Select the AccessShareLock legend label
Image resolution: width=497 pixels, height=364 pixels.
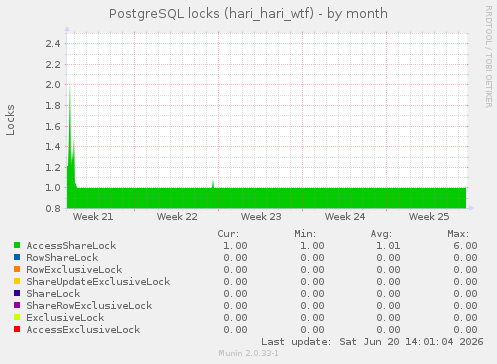click(71, 246)
